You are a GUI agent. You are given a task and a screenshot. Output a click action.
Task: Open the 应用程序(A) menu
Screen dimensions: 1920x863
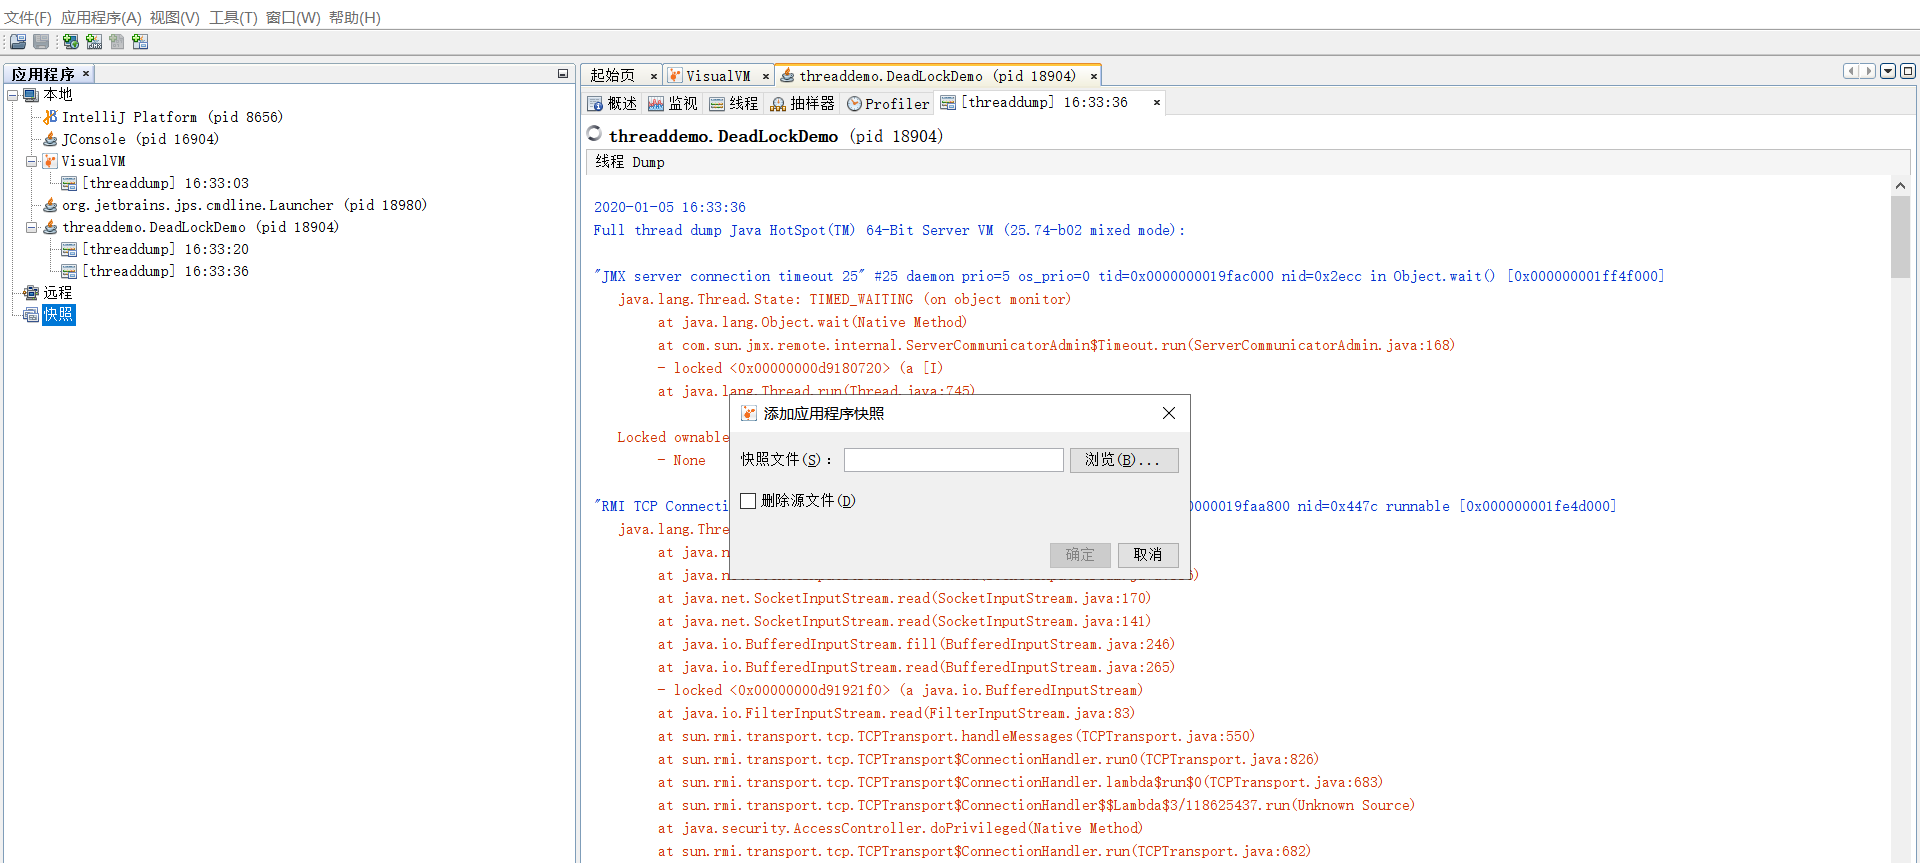point(101,18)
